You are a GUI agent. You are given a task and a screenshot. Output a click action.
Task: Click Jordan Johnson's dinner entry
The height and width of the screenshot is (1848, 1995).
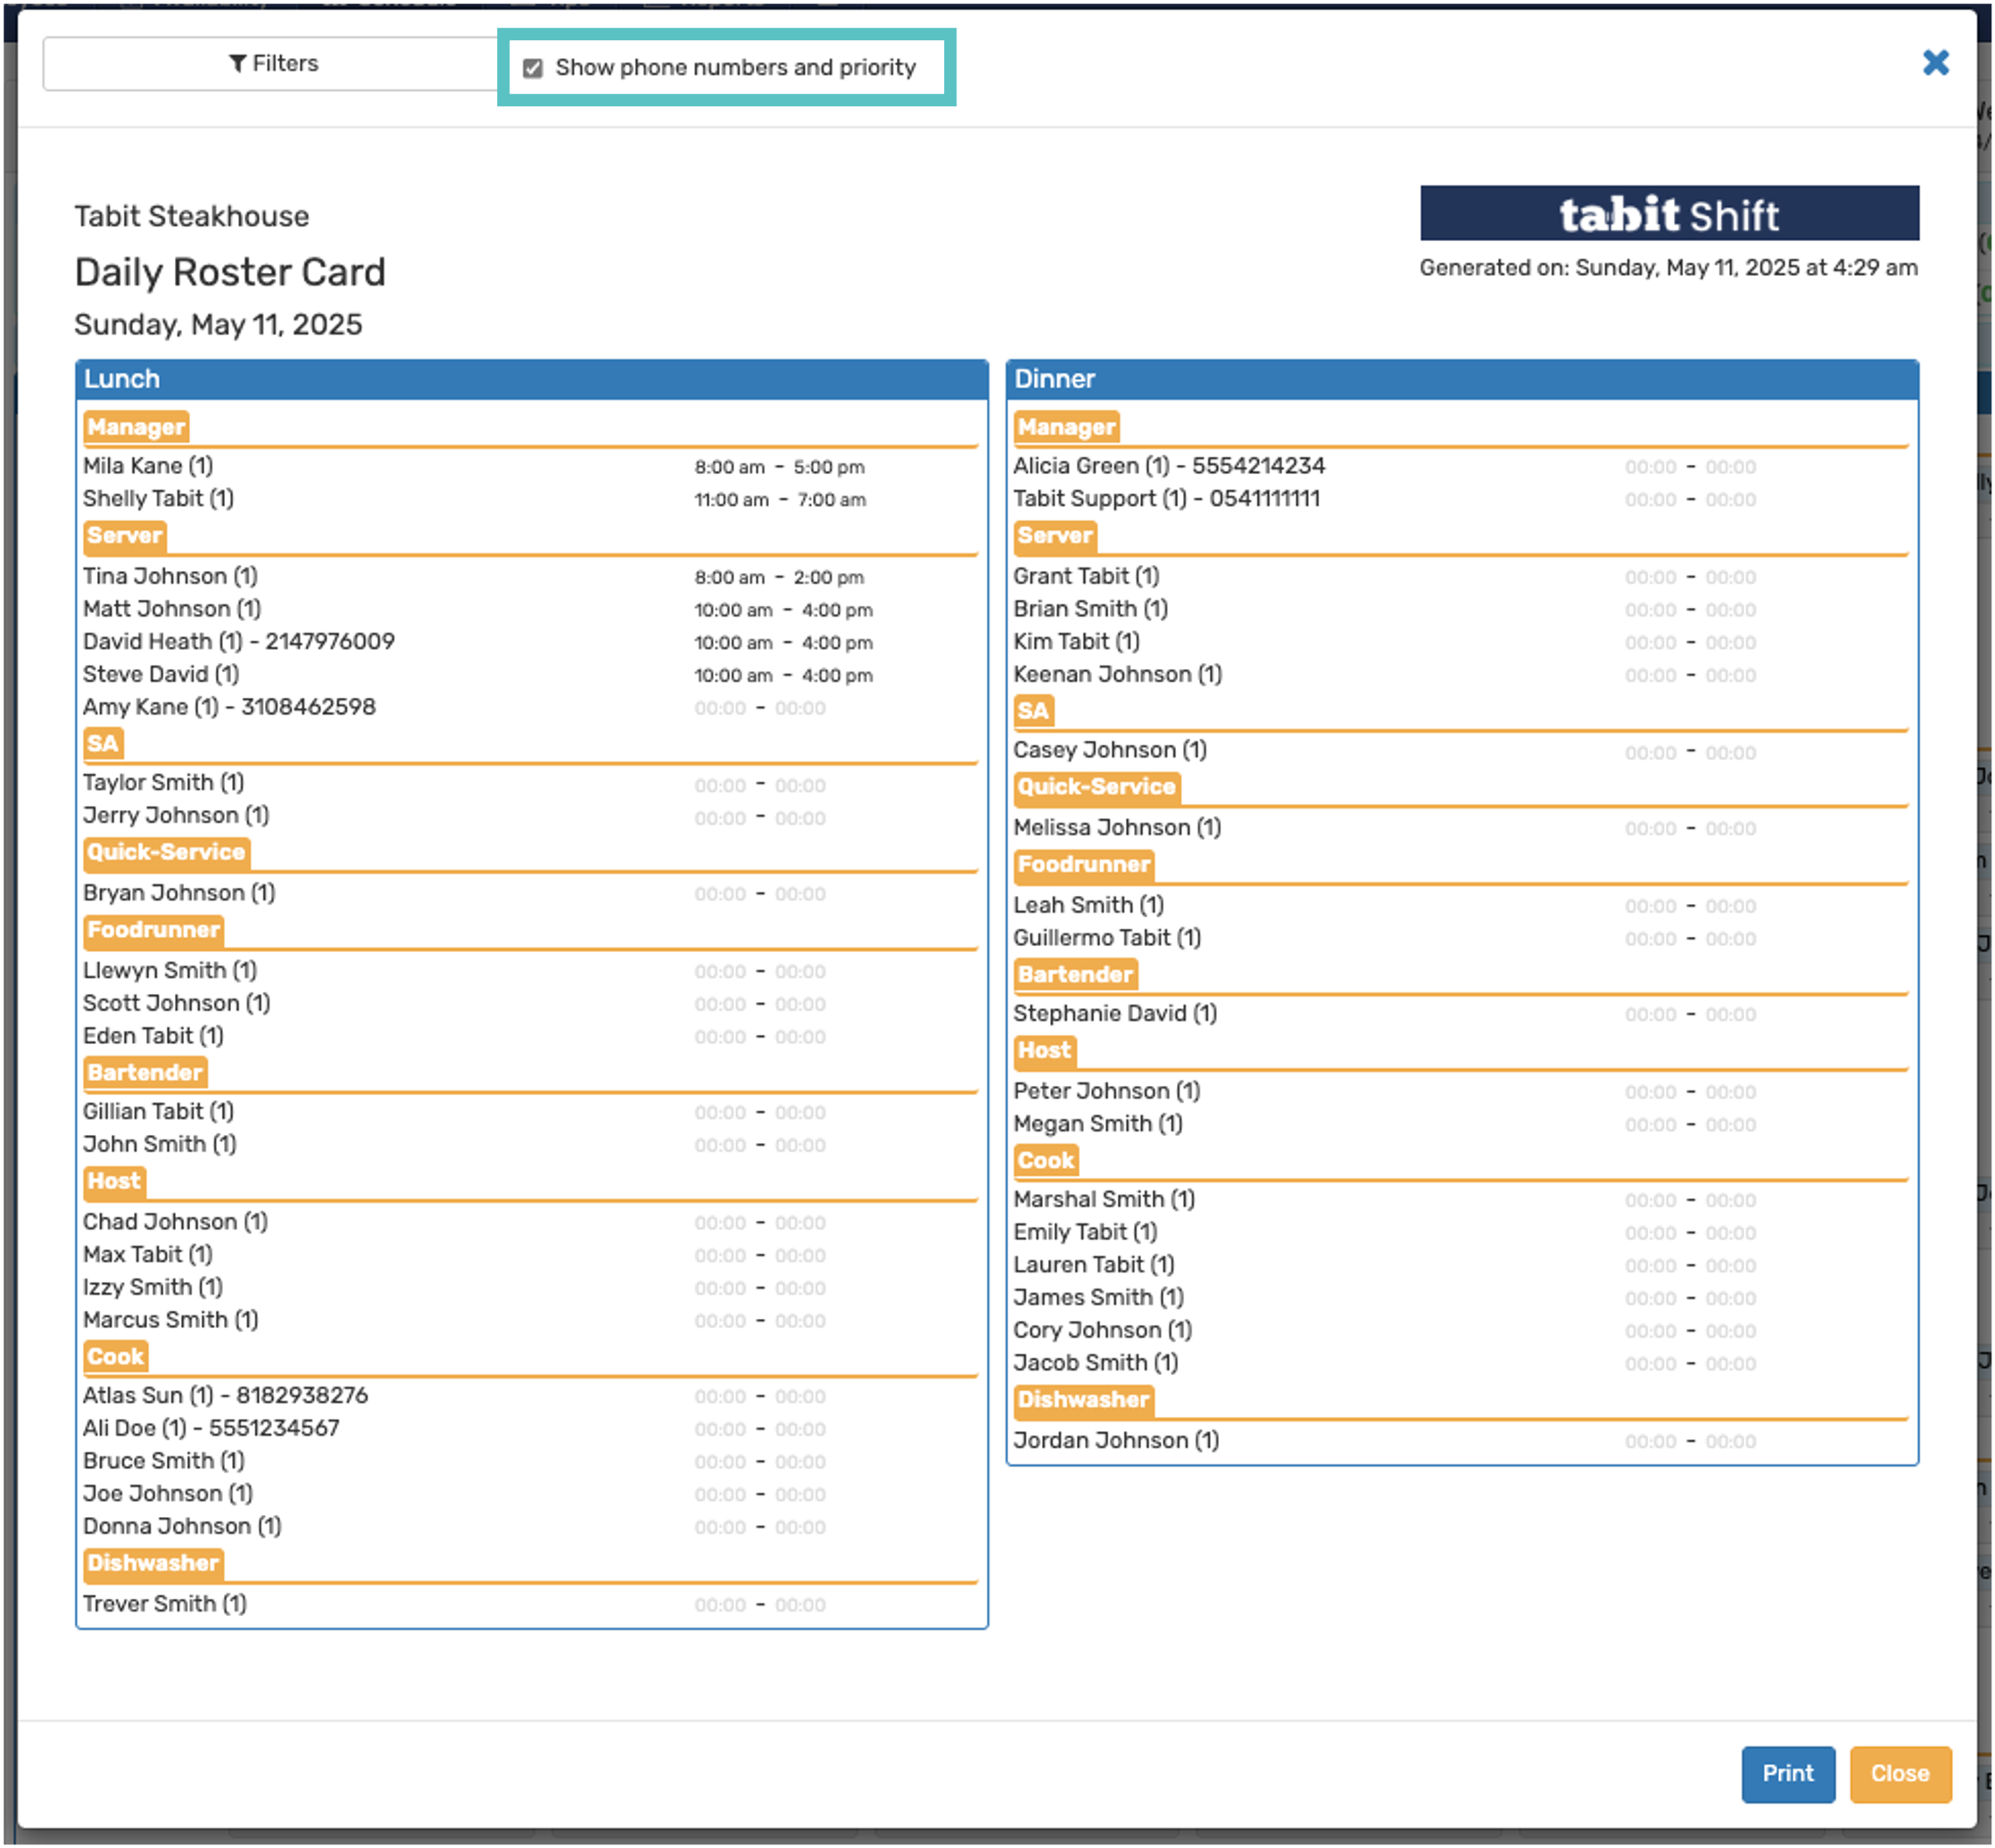point(1115,1441)
